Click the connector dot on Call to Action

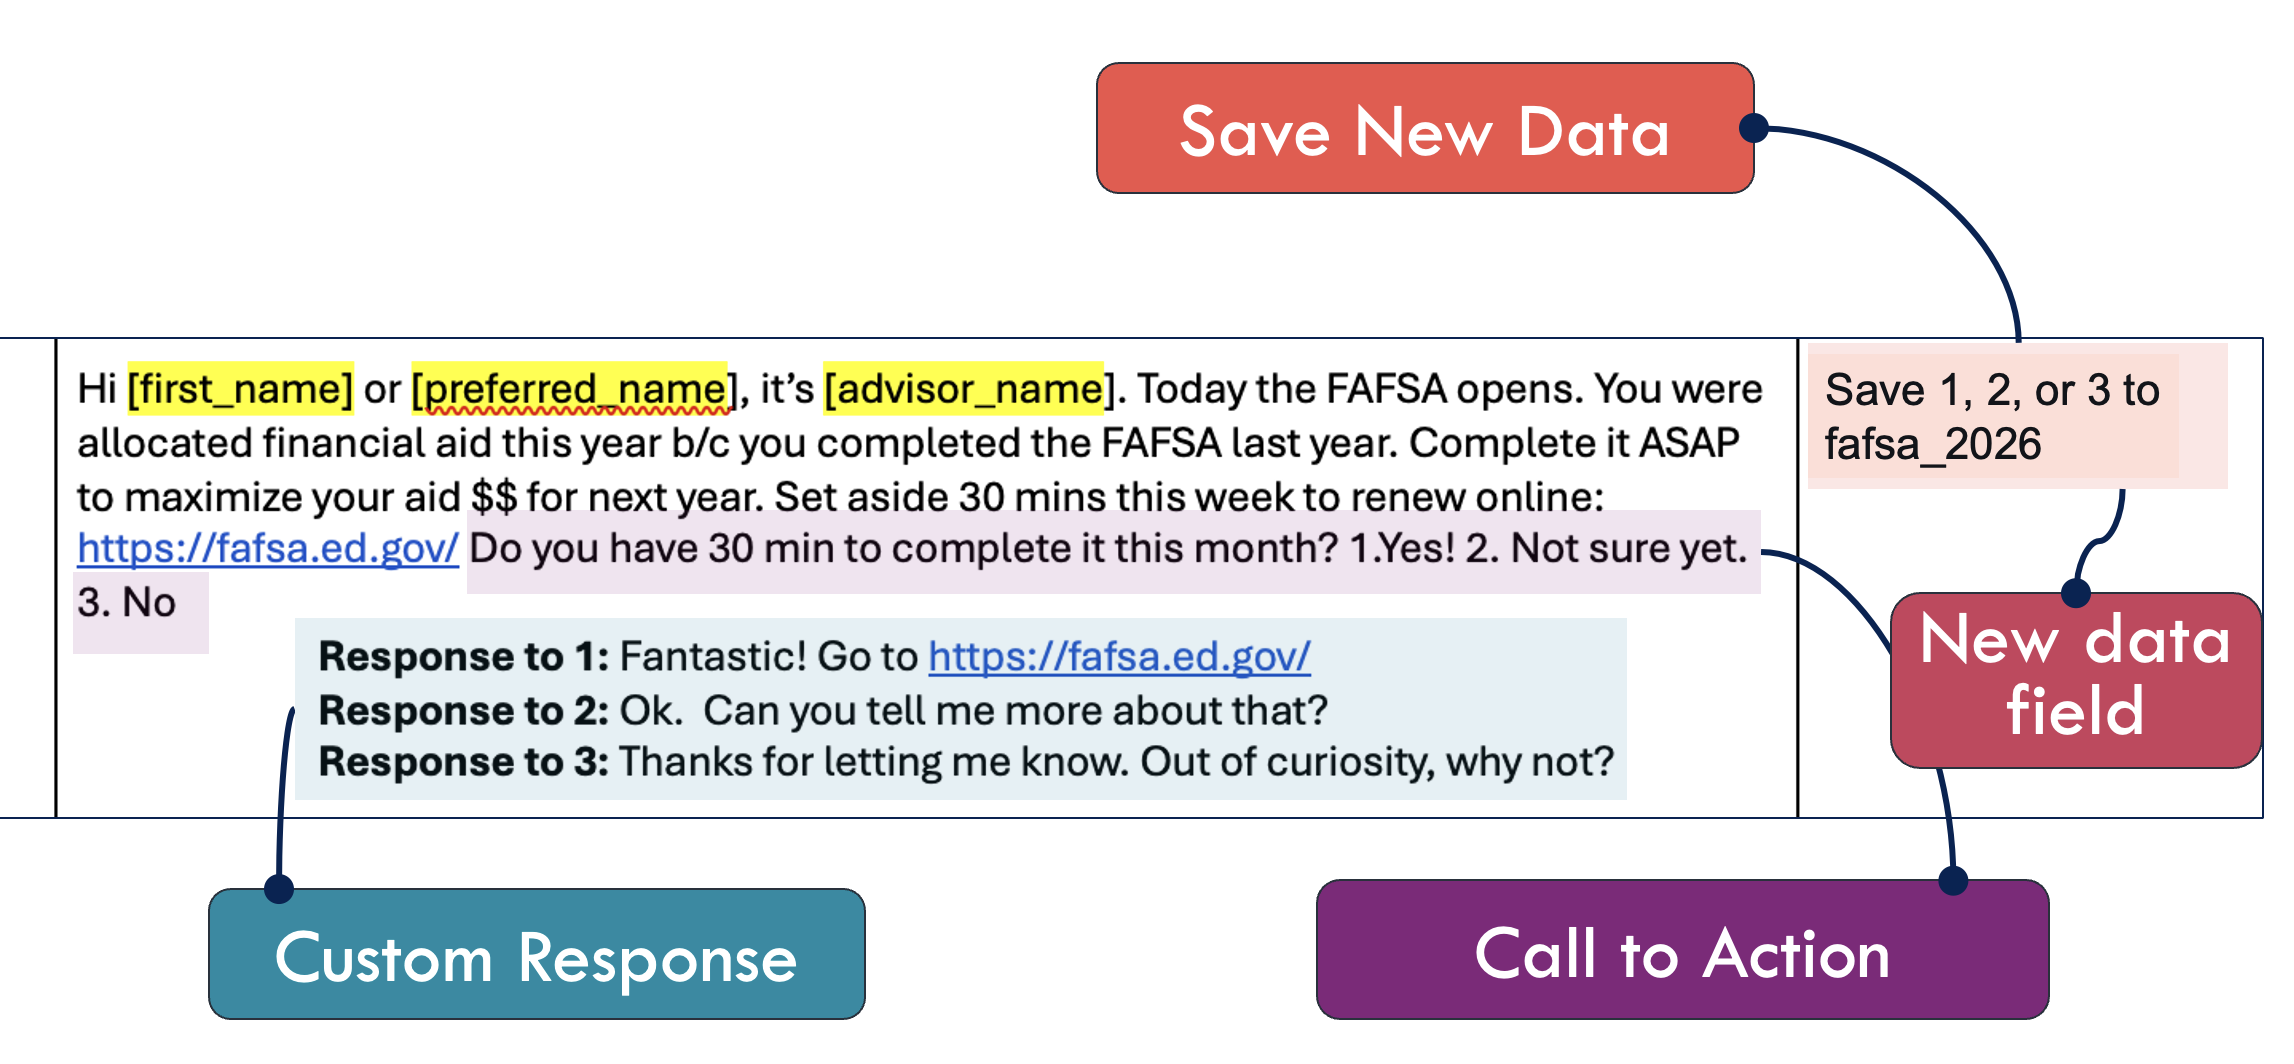(x=1953, y=880)
